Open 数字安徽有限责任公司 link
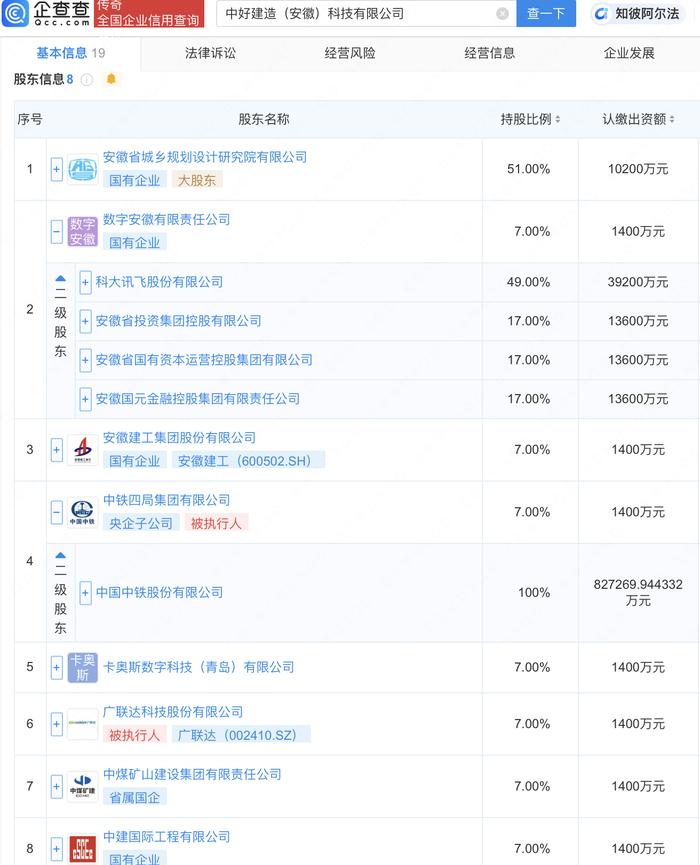700x865 pixels. [166, 220]
